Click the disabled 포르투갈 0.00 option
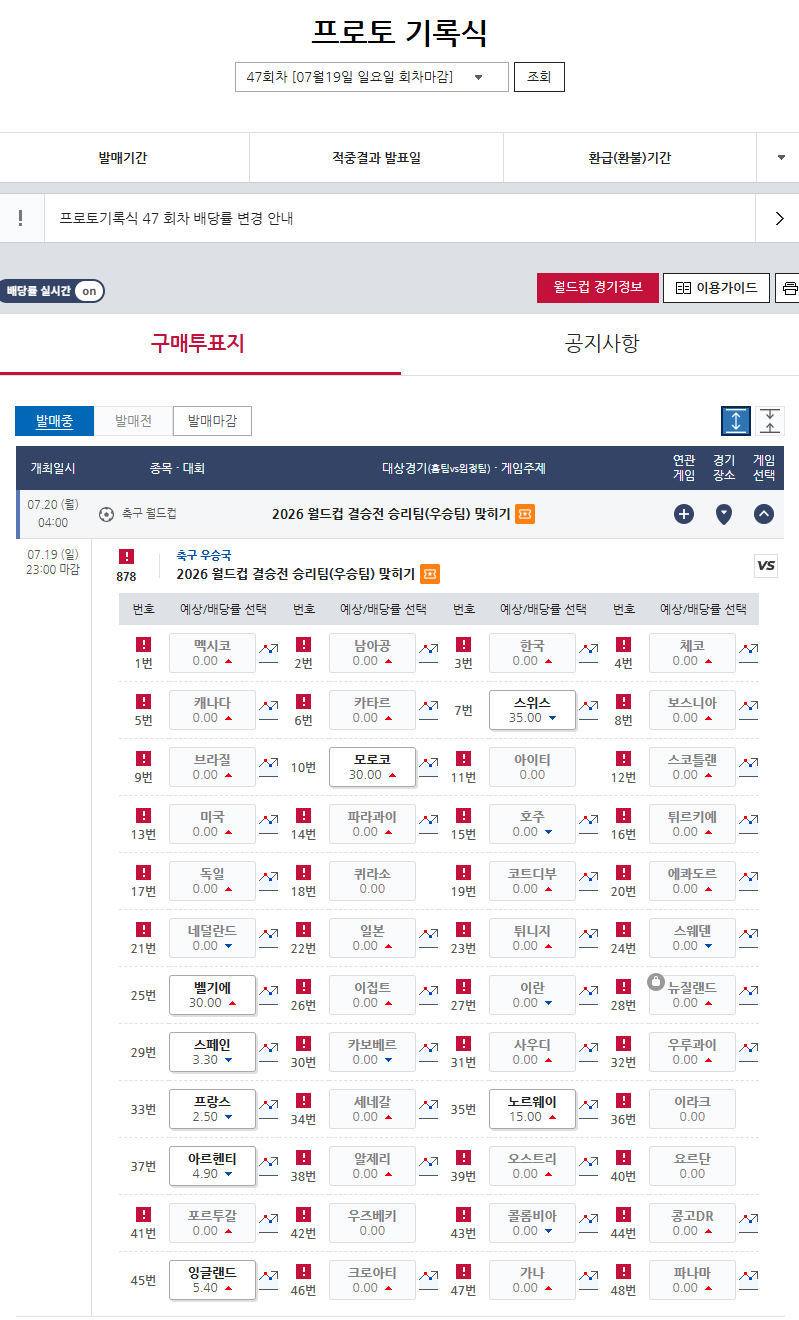 tap(212, 1223)
